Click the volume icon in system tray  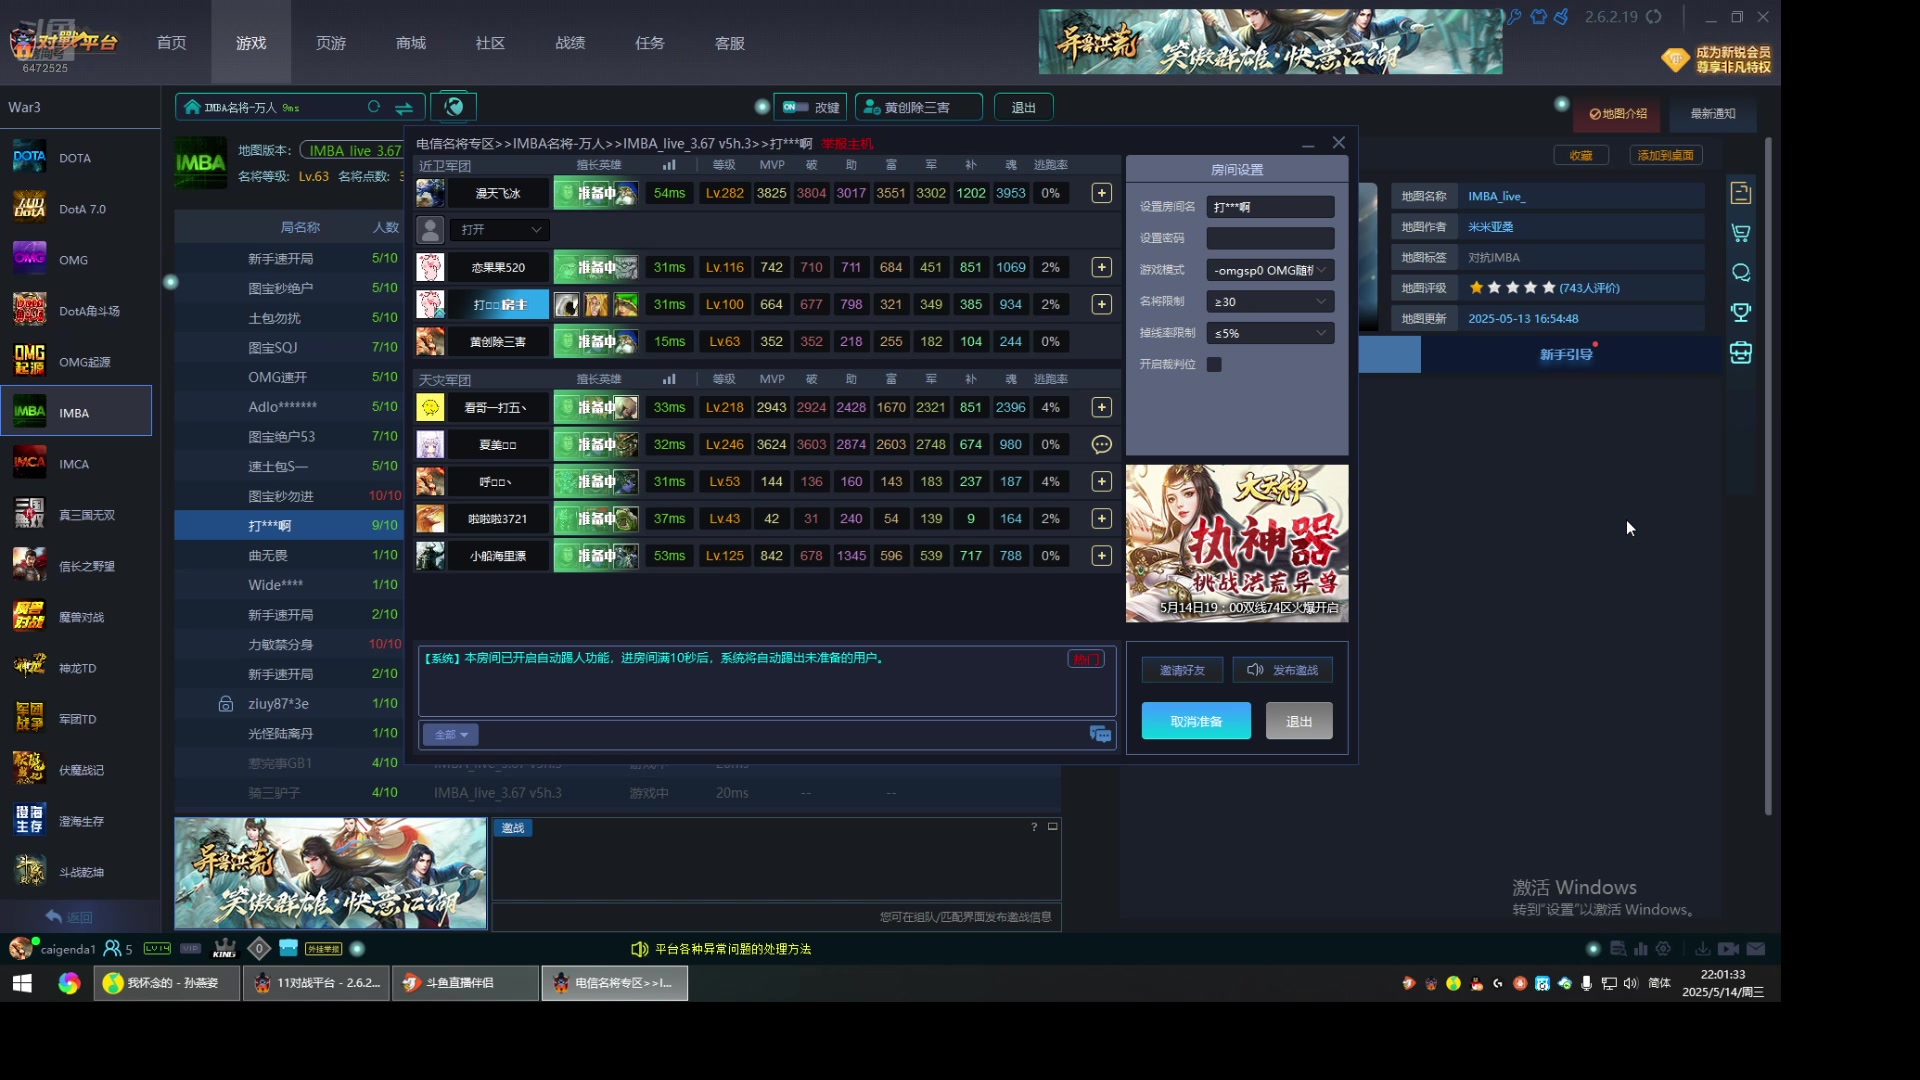click(1631, 983)
